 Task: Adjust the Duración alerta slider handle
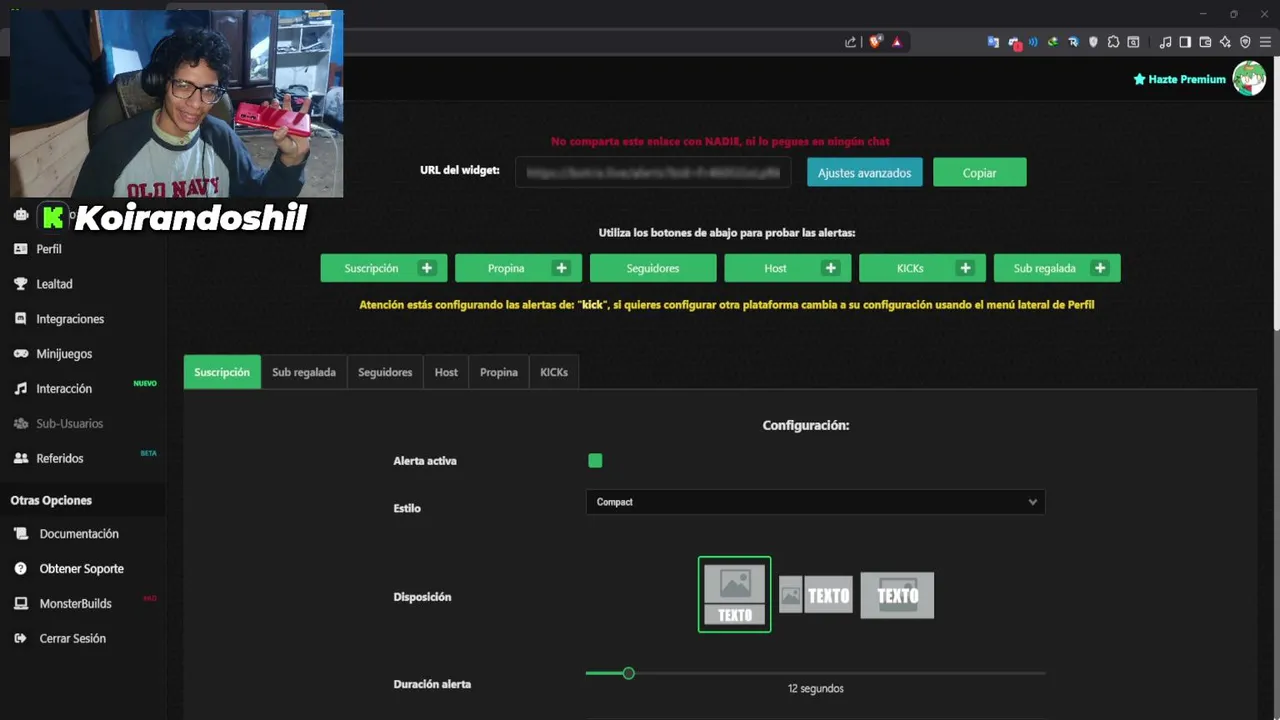[x=628, y=673]
